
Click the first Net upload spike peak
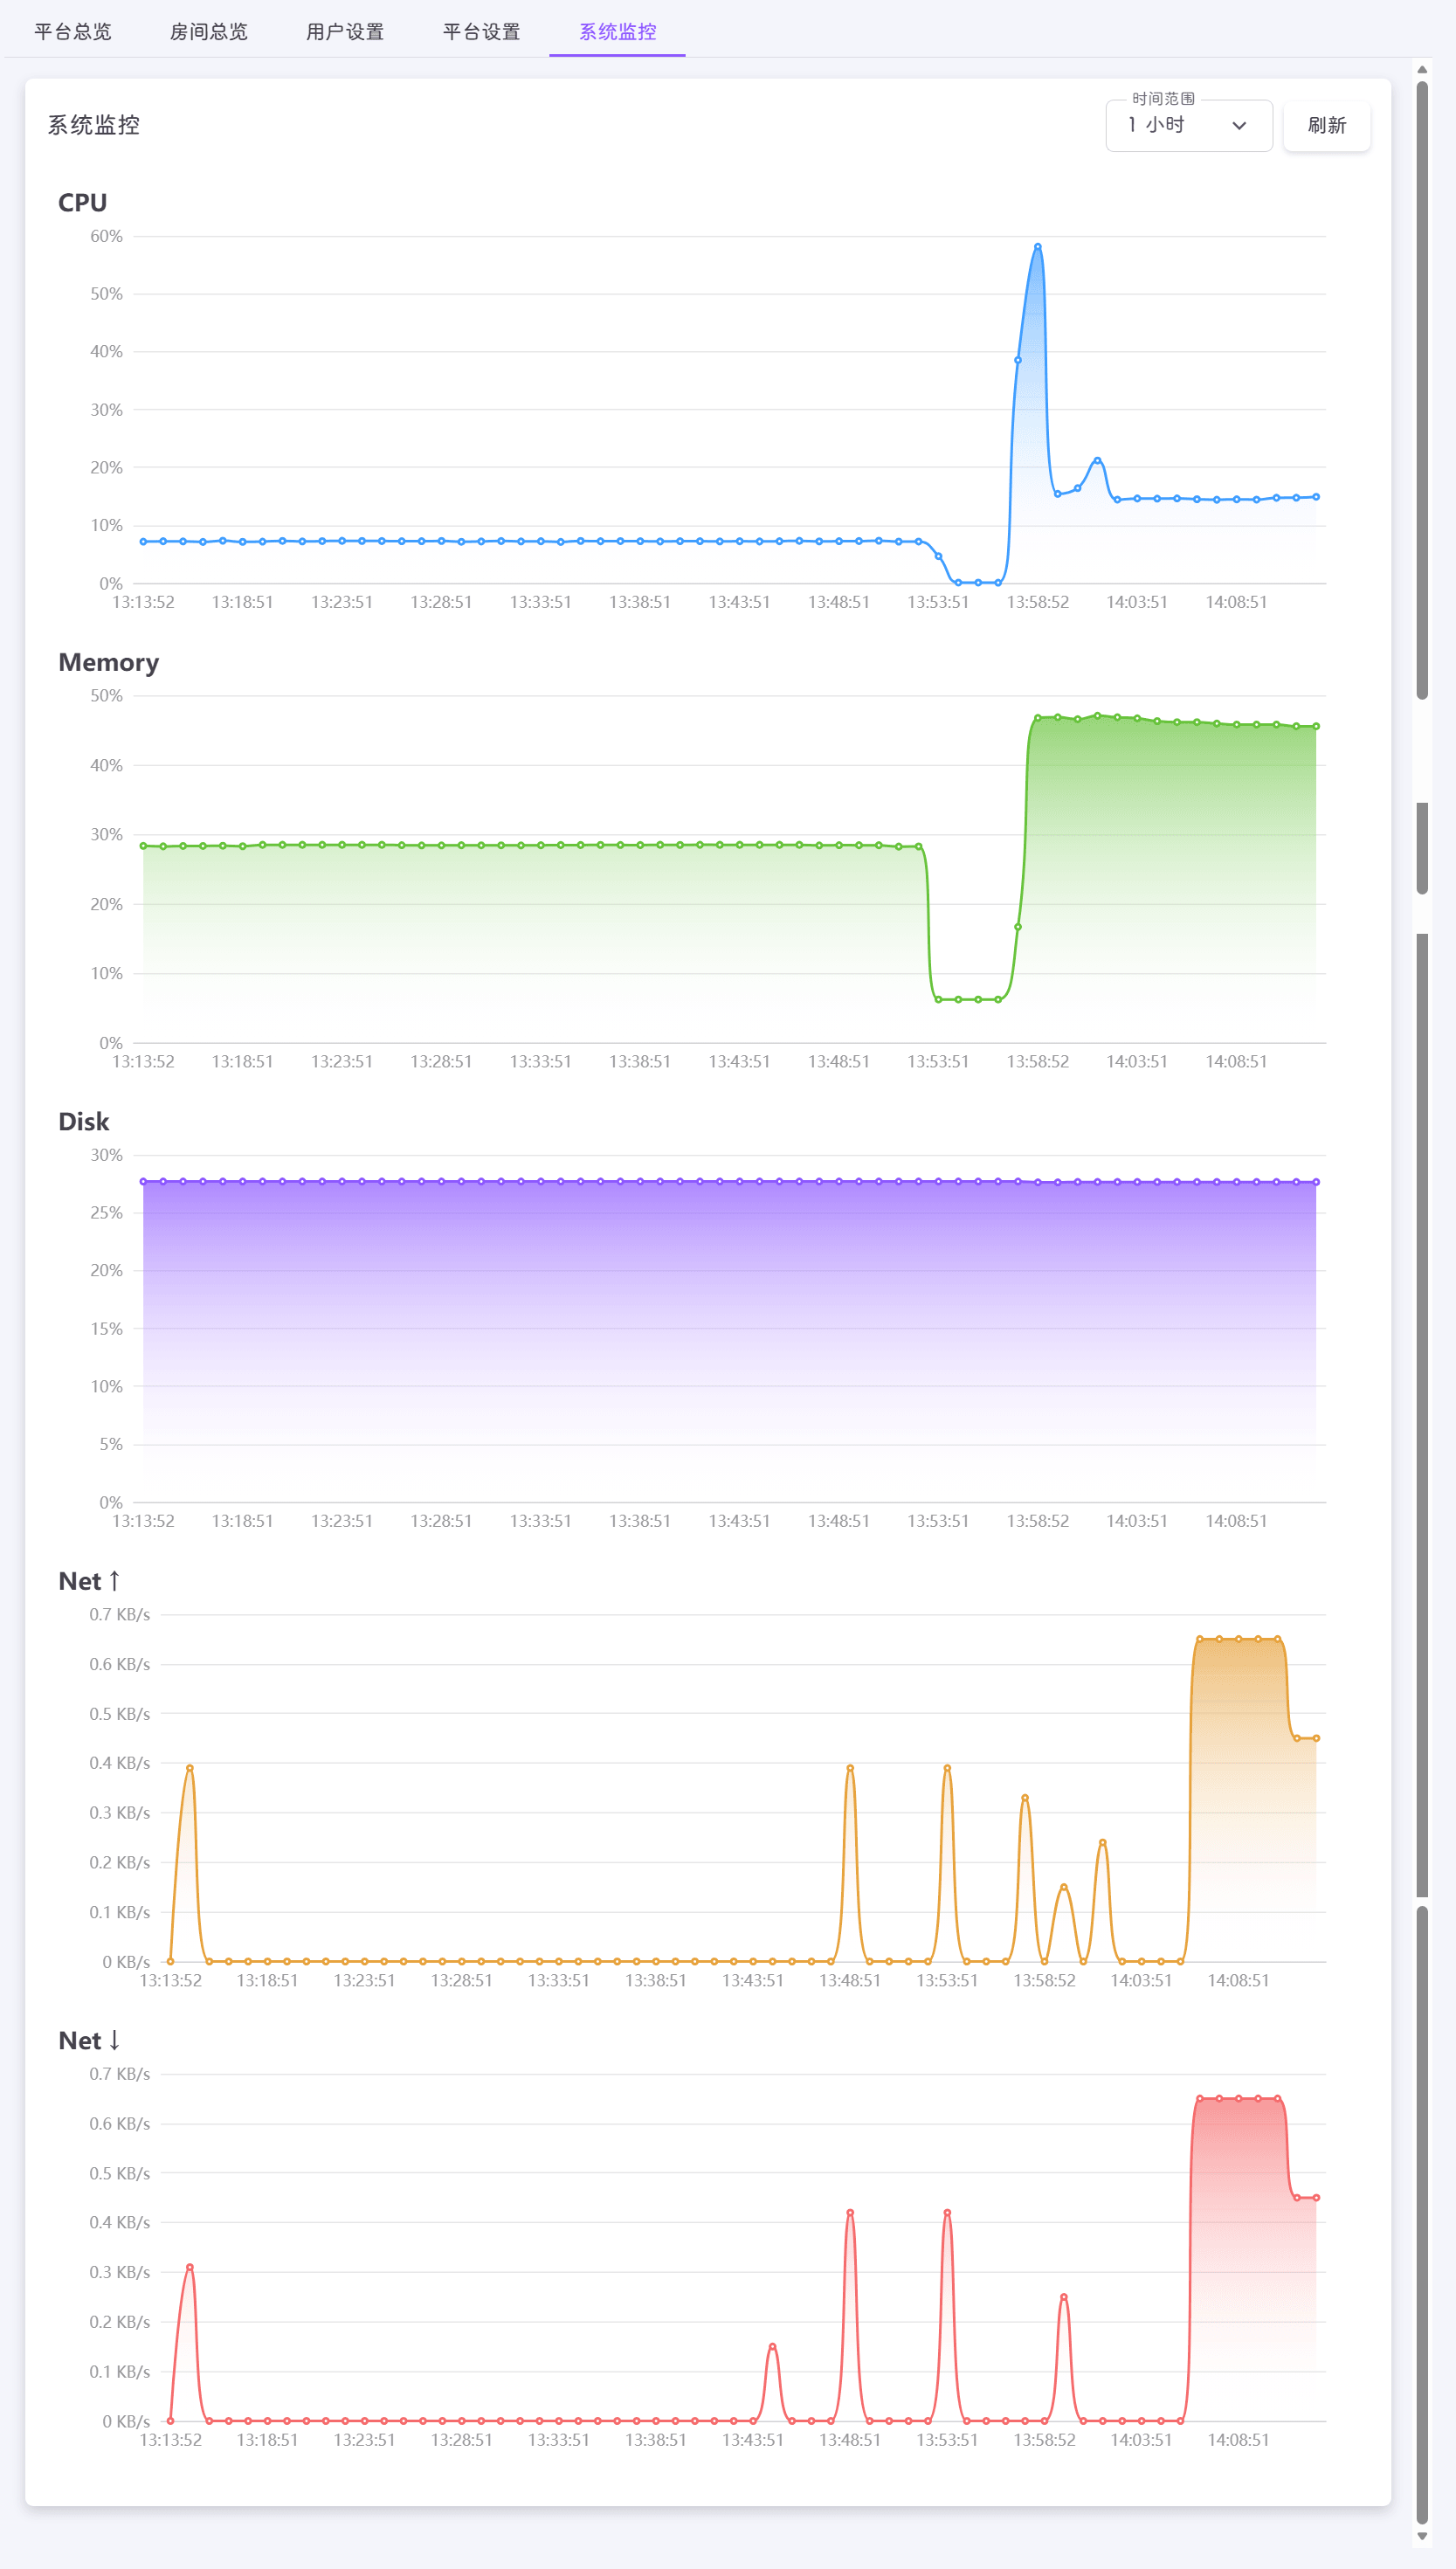[x=190, y=1768]
